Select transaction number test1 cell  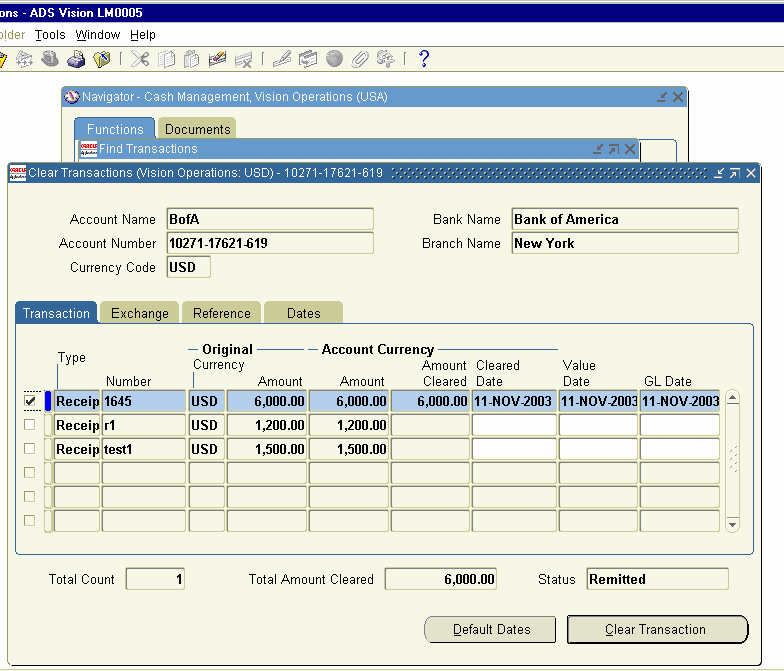(x=144, y=449)
